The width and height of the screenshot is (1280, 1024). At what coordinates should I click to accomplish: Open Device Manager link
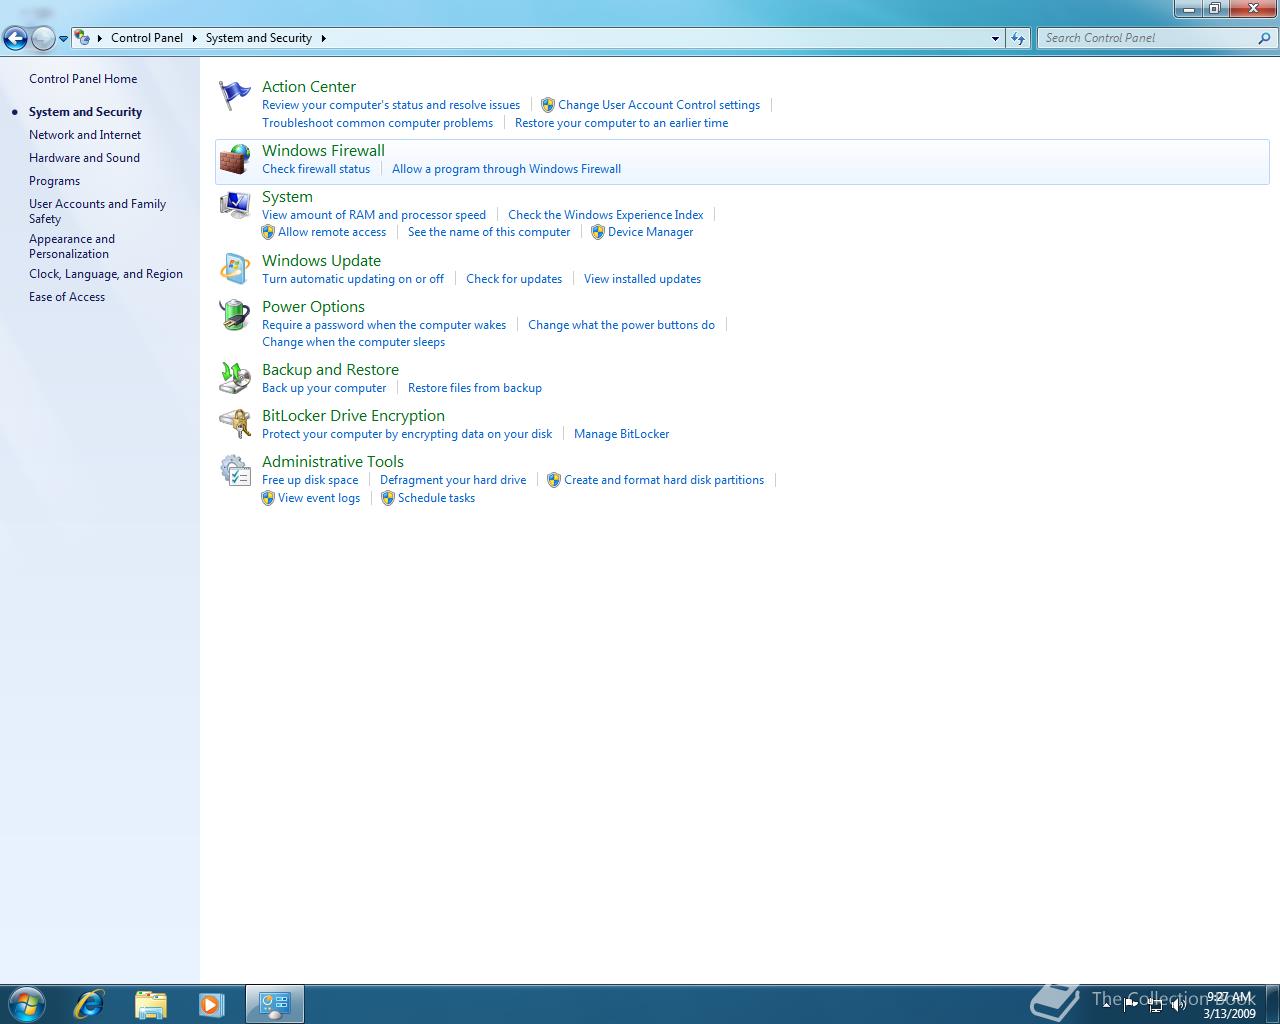point(650,232)
